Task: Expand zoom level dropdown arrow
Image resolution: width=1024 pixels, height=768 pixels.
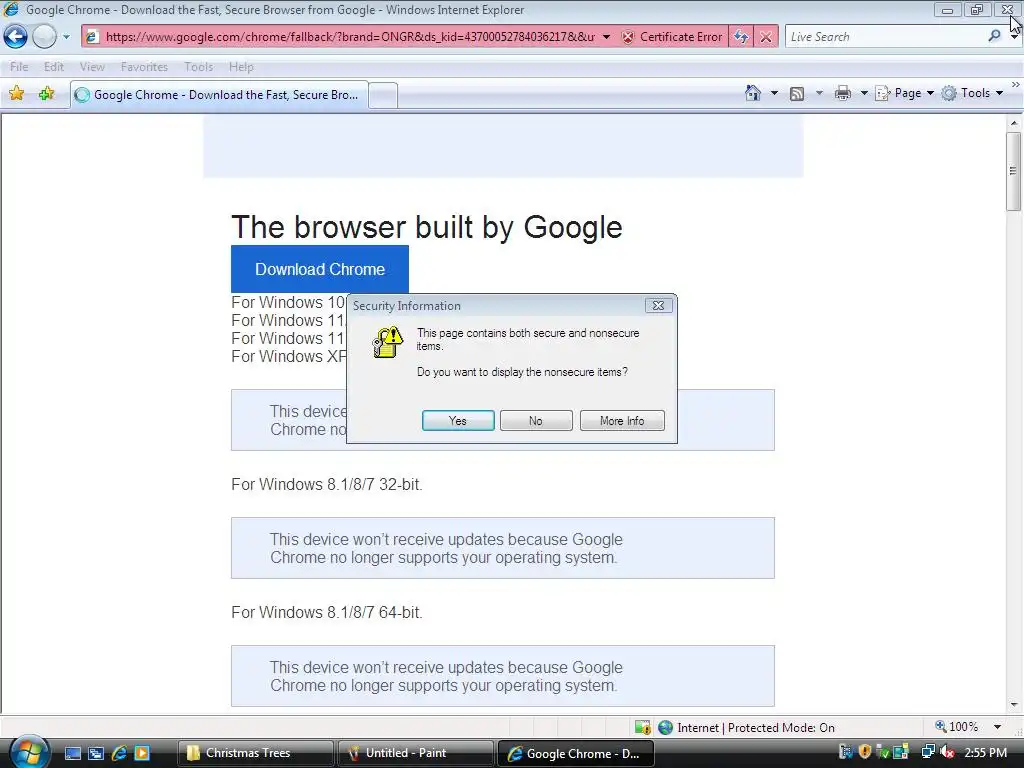Action: [997, 727]
